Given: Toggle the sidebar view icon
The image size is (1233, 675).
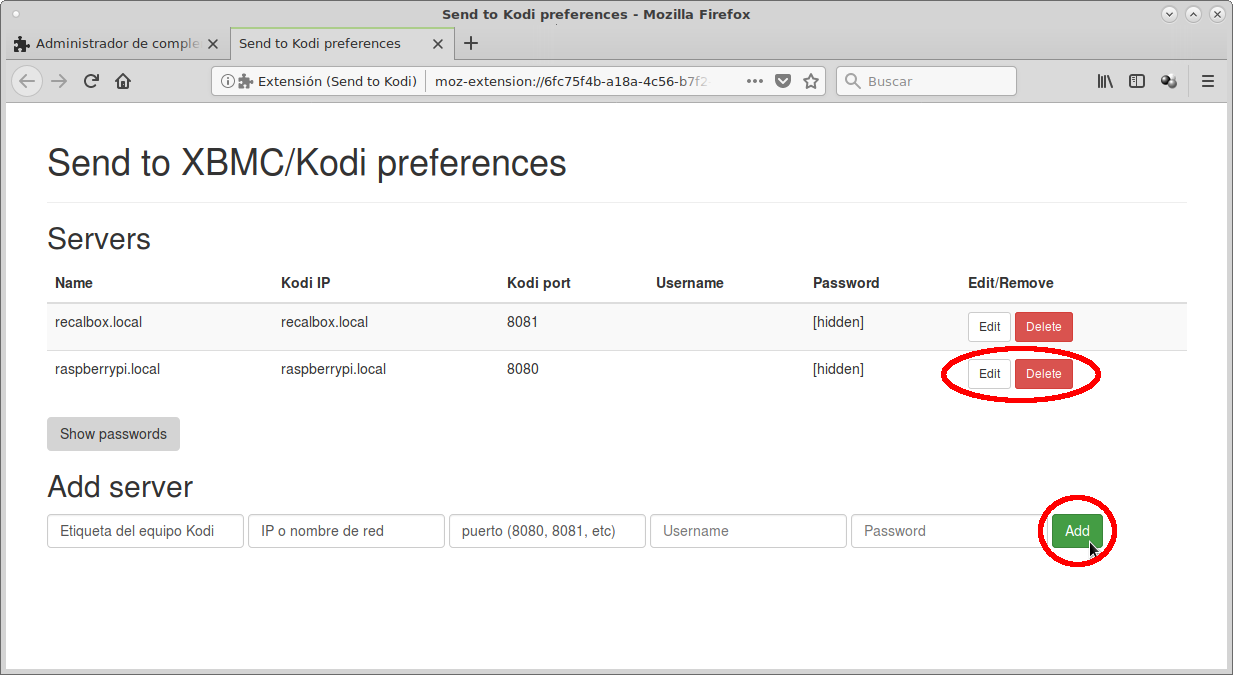Looking at the screenshot, I should 1137,81.
